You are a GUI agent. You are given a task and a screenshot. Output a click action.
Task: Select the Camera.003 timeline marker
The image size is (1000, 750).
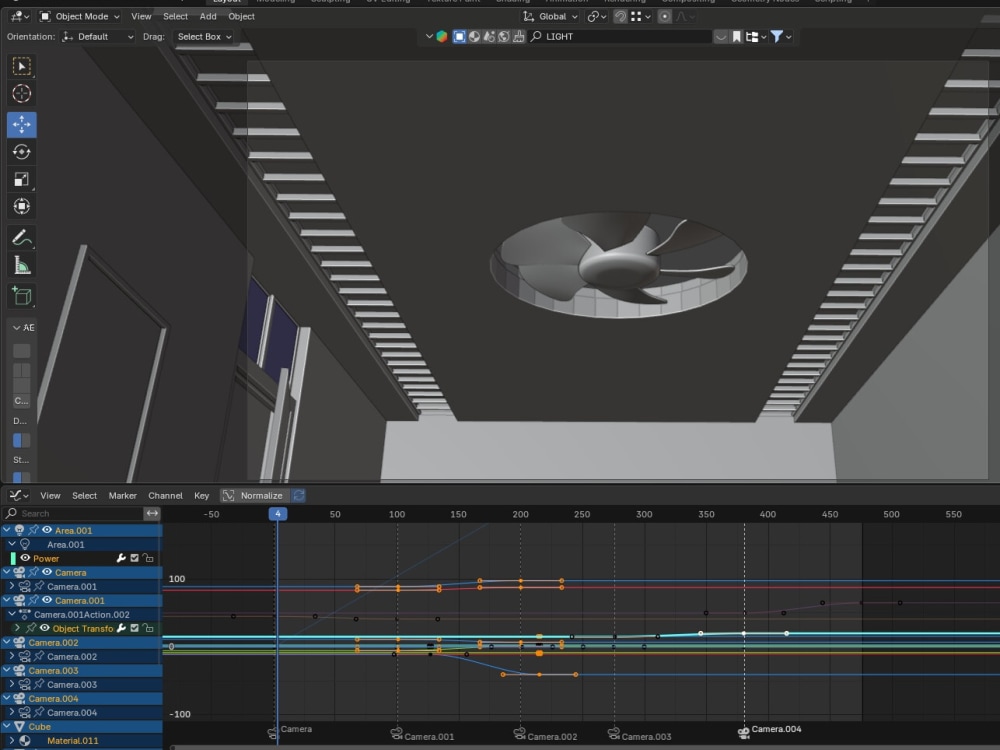(x=614, y=733)
